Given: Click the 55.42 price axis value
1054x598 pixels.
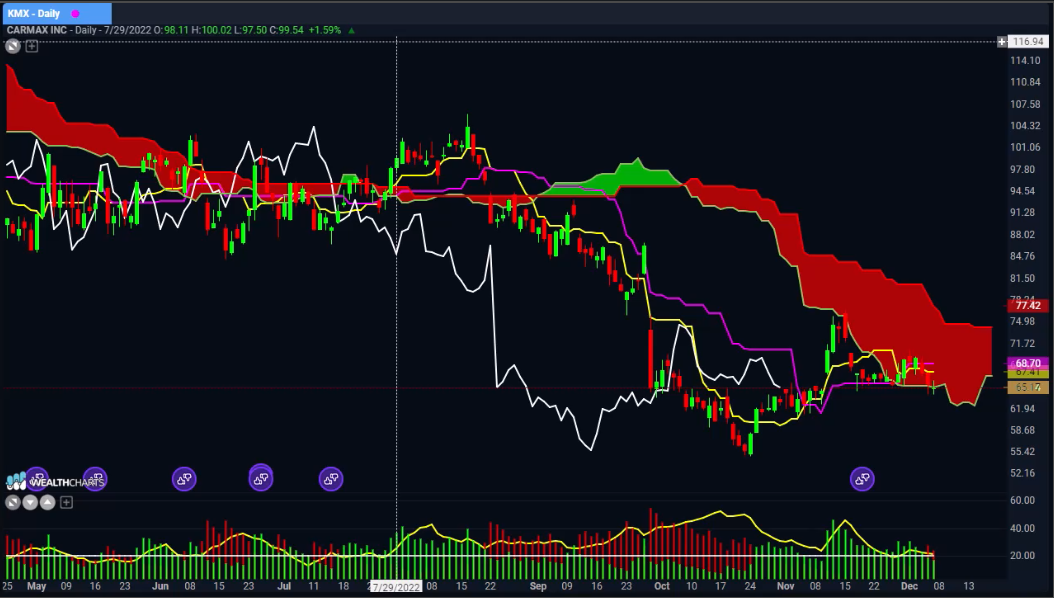Looking at the screenshot, I should pos(1022,452).
